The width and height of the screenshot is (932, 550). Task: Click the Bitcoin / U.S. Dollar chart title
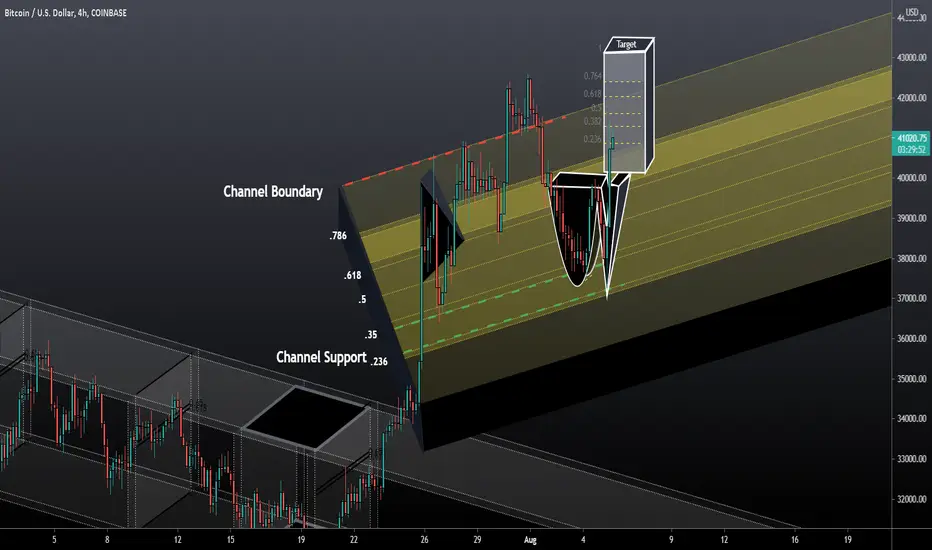click(65, 12)
